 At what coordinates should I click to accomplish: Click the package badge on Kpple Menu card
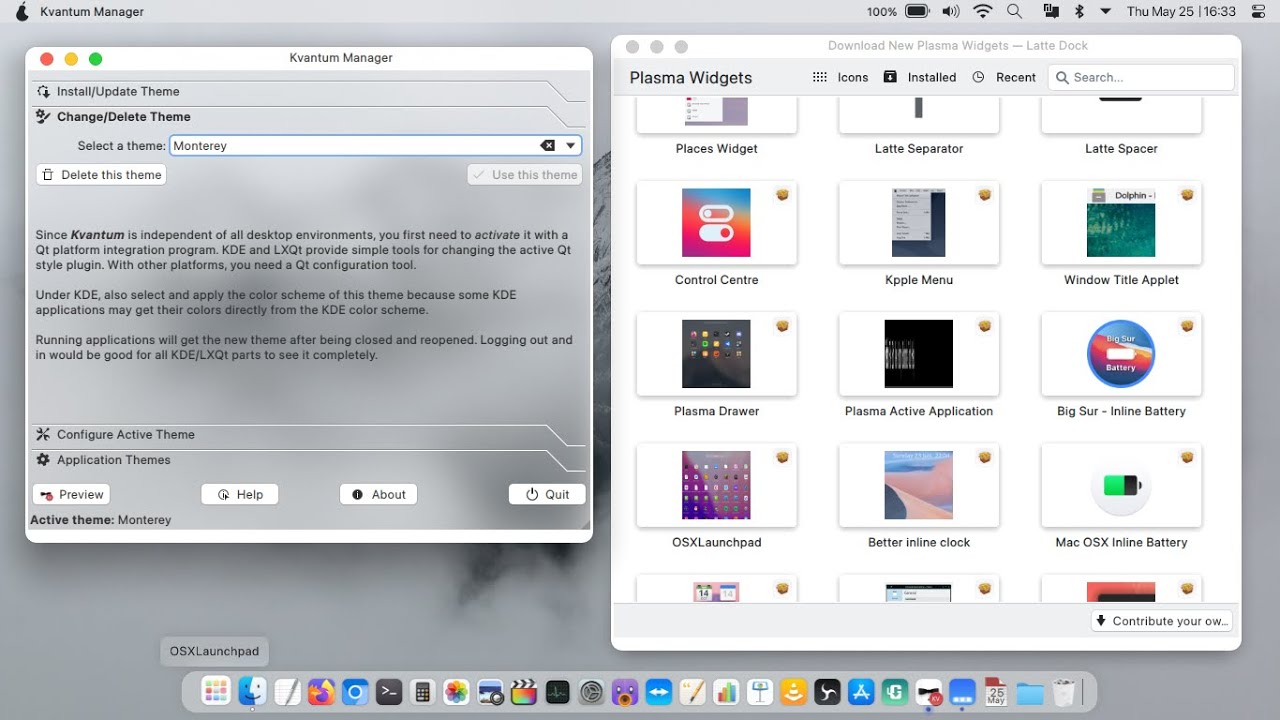985,195
